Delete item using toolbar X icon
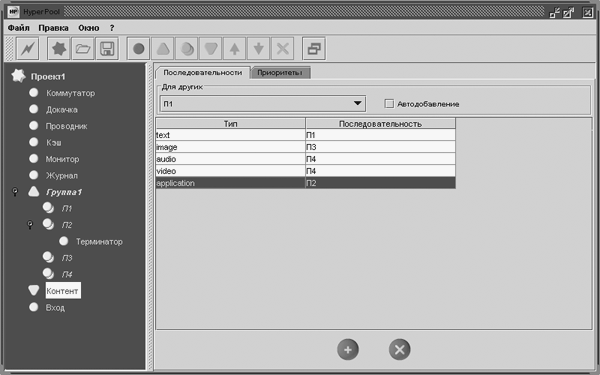This screenshot has height=375, width=600. coord(283,49)
